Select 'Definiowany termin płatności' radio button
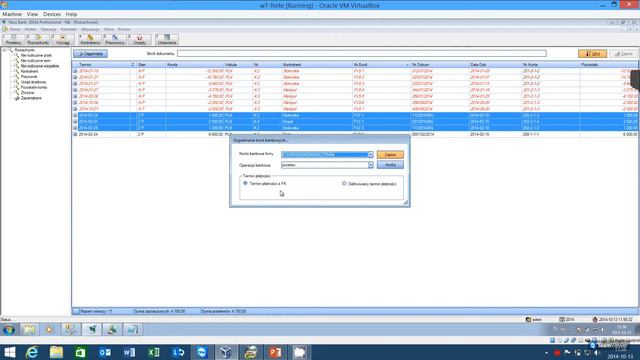Viewport: 640px width, 360px height. point(344,184)
